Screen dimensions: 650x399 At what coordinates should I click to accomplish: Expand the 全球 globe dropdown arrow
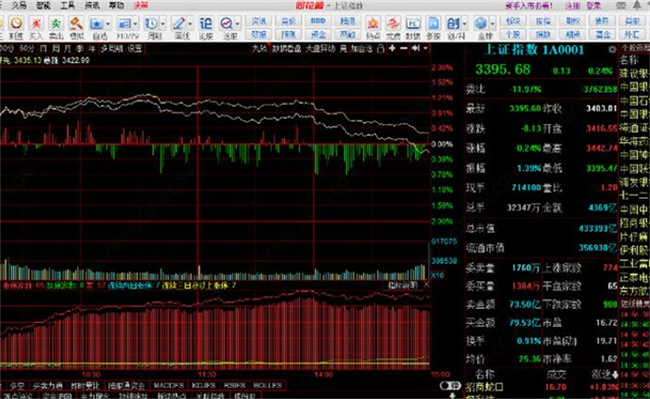[x=492, y=24]
